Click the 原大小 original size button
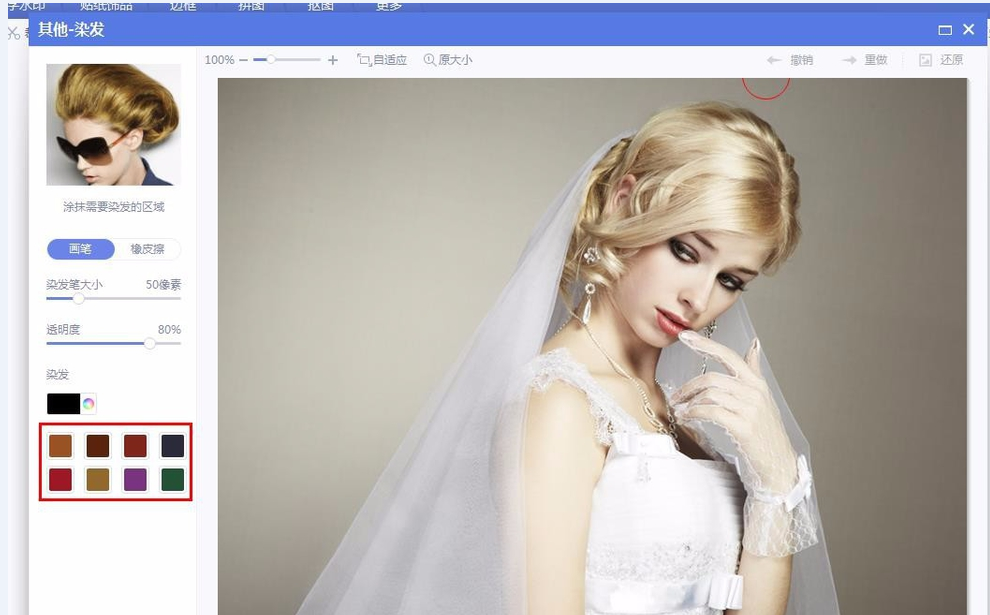The image size is (990, 615). [x=448, y=60]
